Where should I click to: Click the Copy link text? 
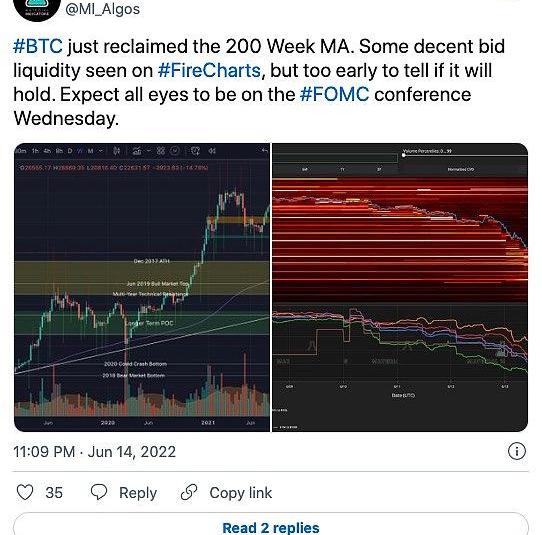[241, 492]
